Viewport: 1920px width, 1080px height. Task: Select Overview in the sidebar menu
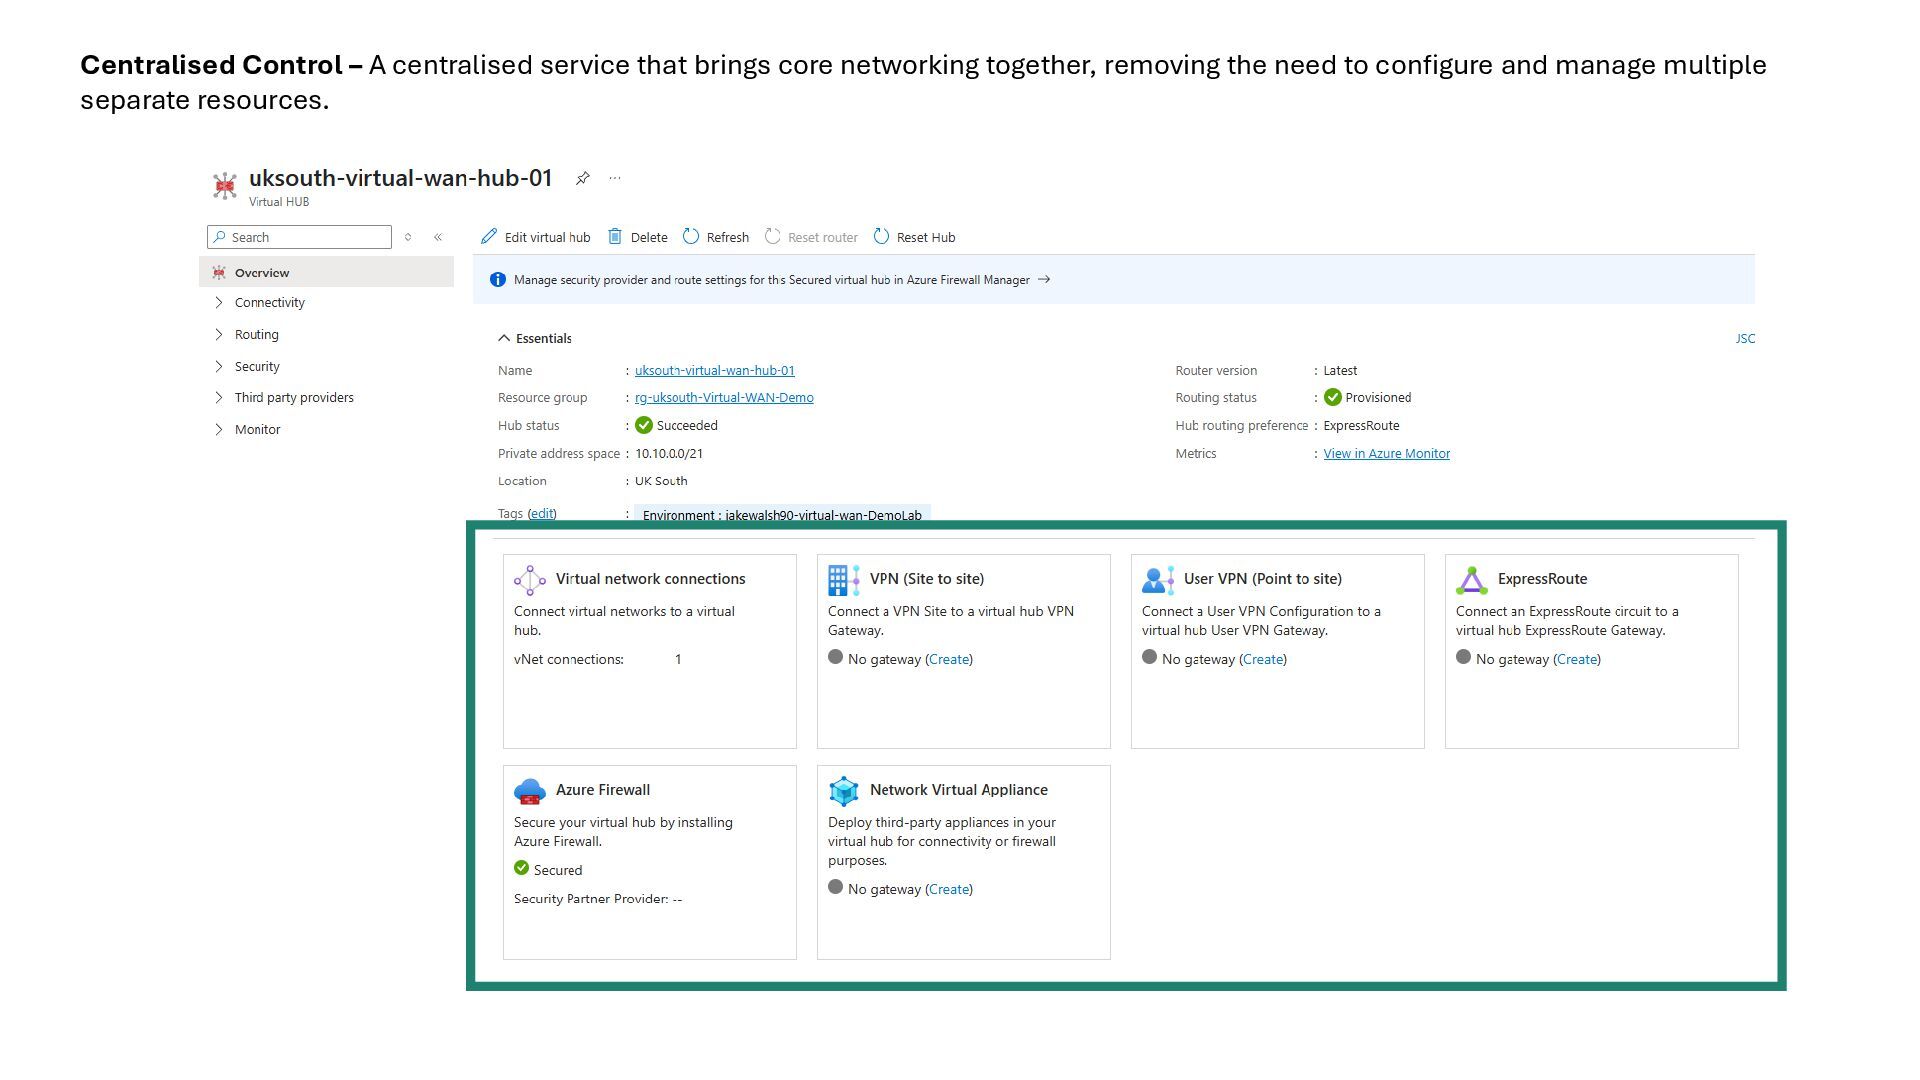[326, 272]
